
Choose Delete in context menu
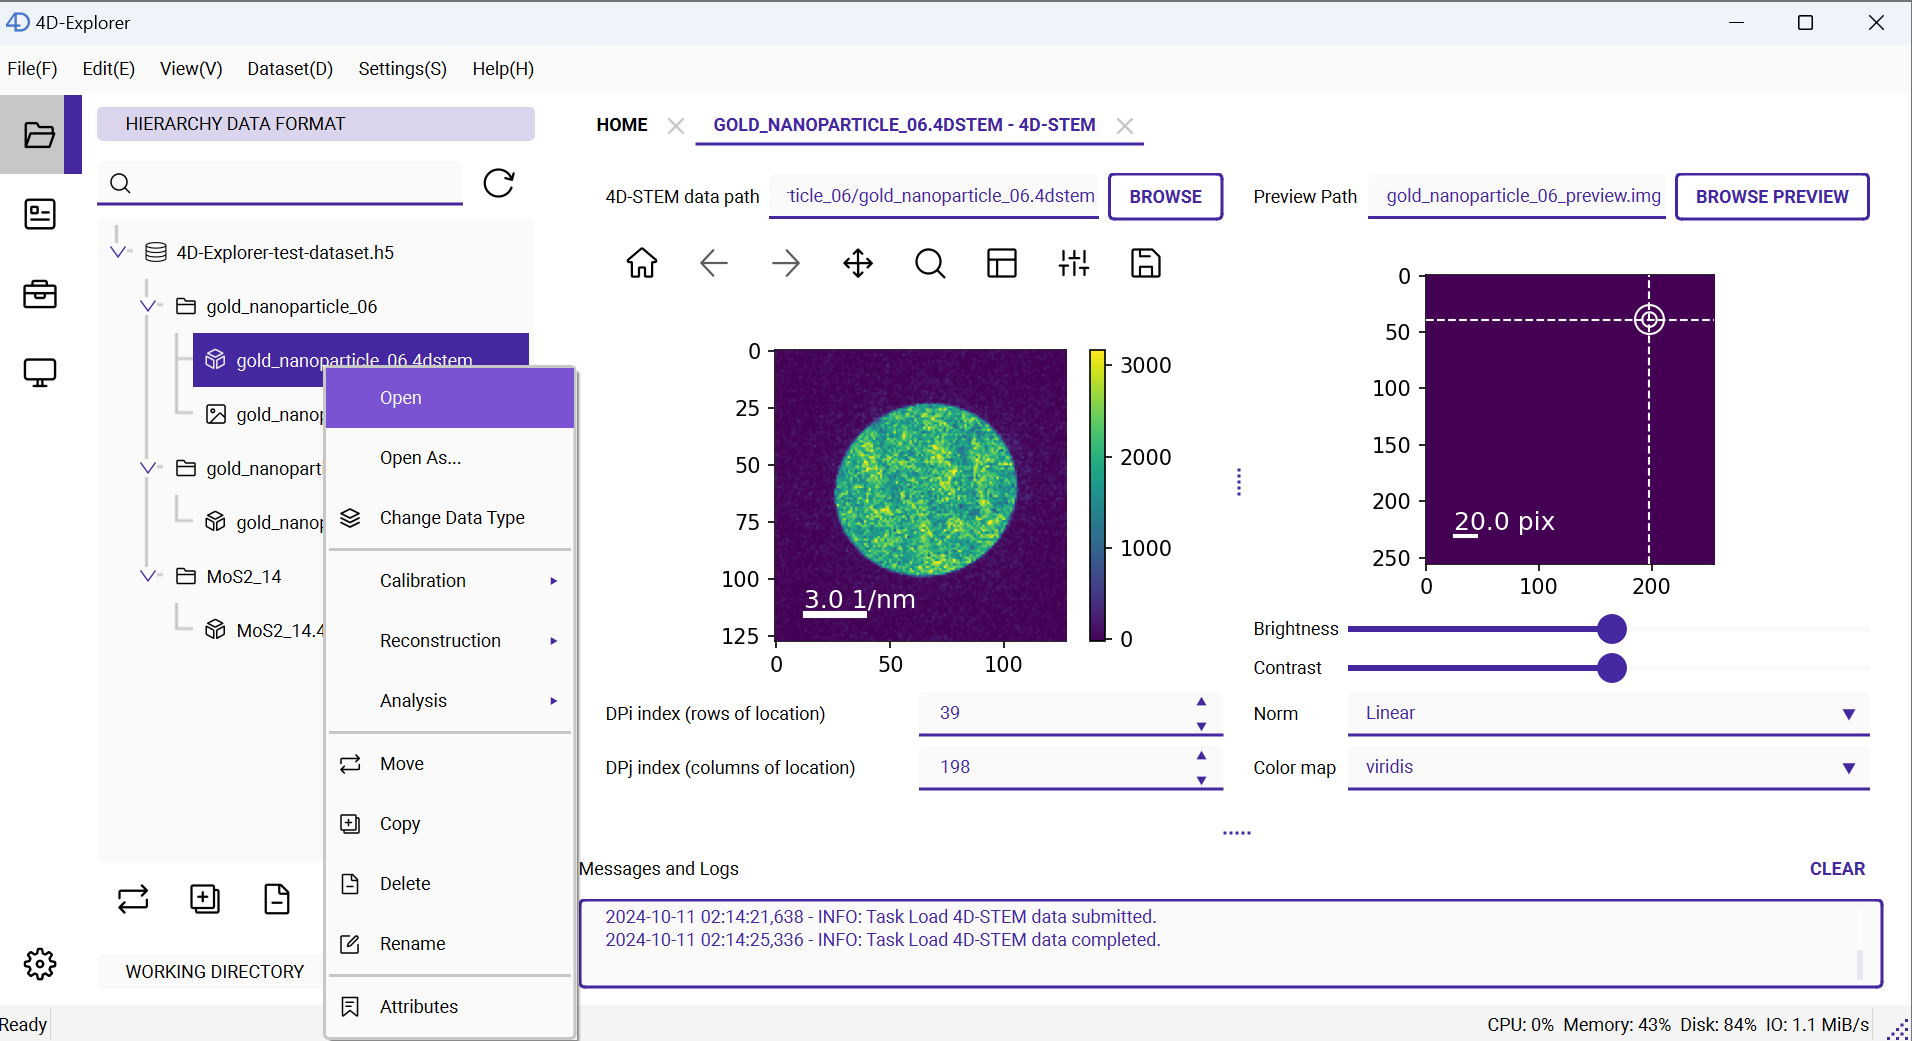[x=450, y=884]
